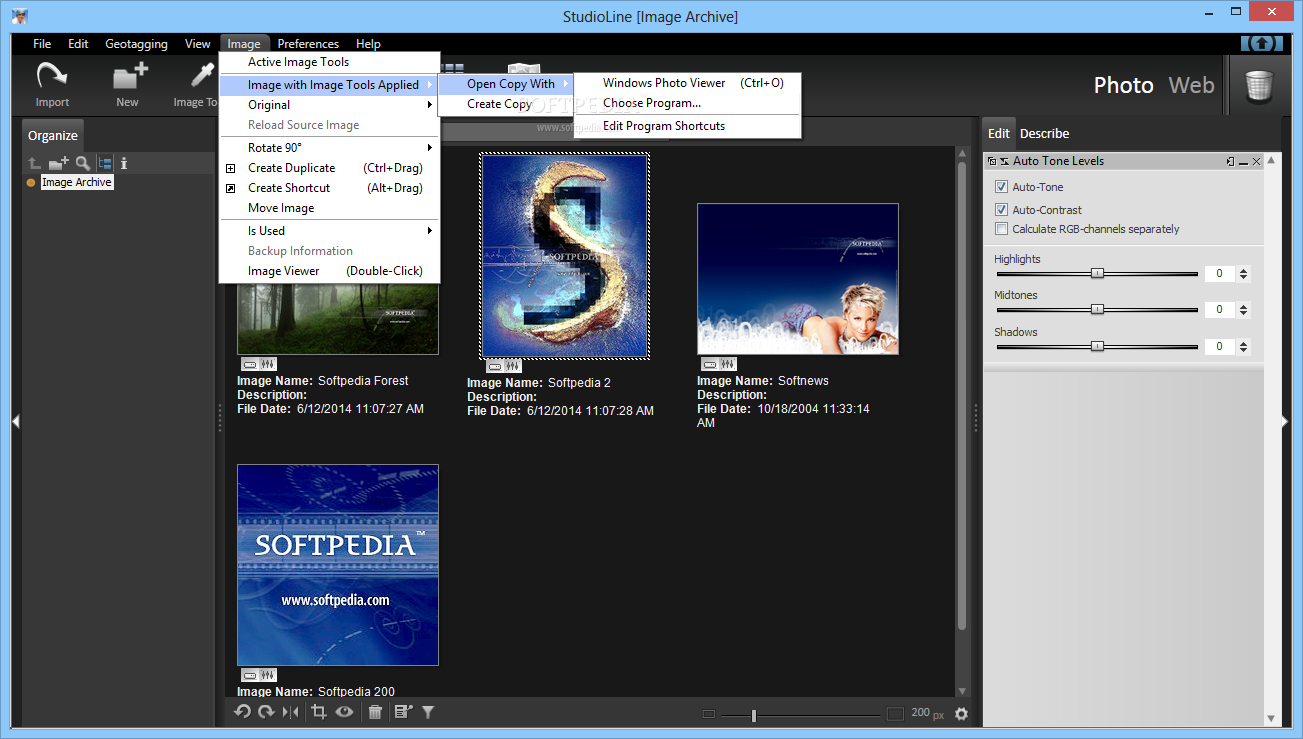Click the edit descriptions icon in bottom toolbar
The height and width of the screenshot is (739, 1303).
(x=402, y=712)
